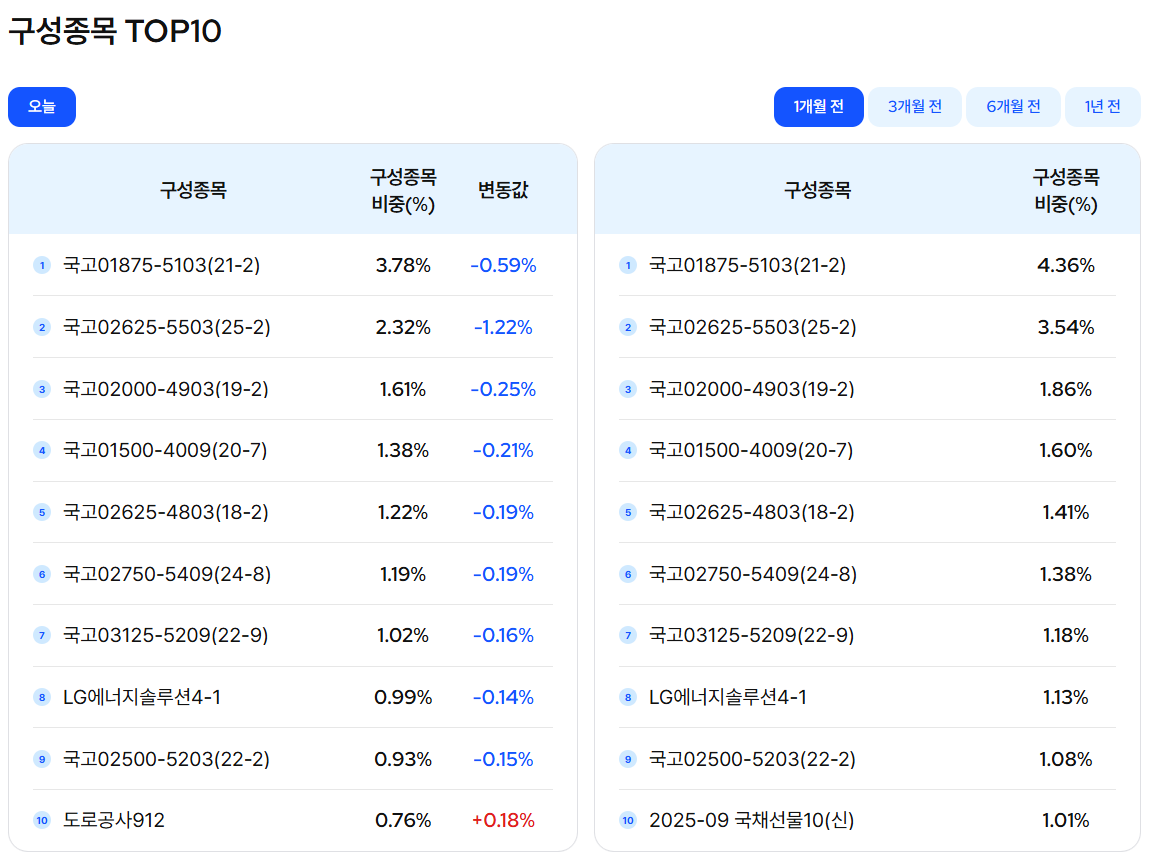1159x863 pixels.
Task: Click the number 8 badge beside LG에너지솔루션4-1
Action: [42, 697]
